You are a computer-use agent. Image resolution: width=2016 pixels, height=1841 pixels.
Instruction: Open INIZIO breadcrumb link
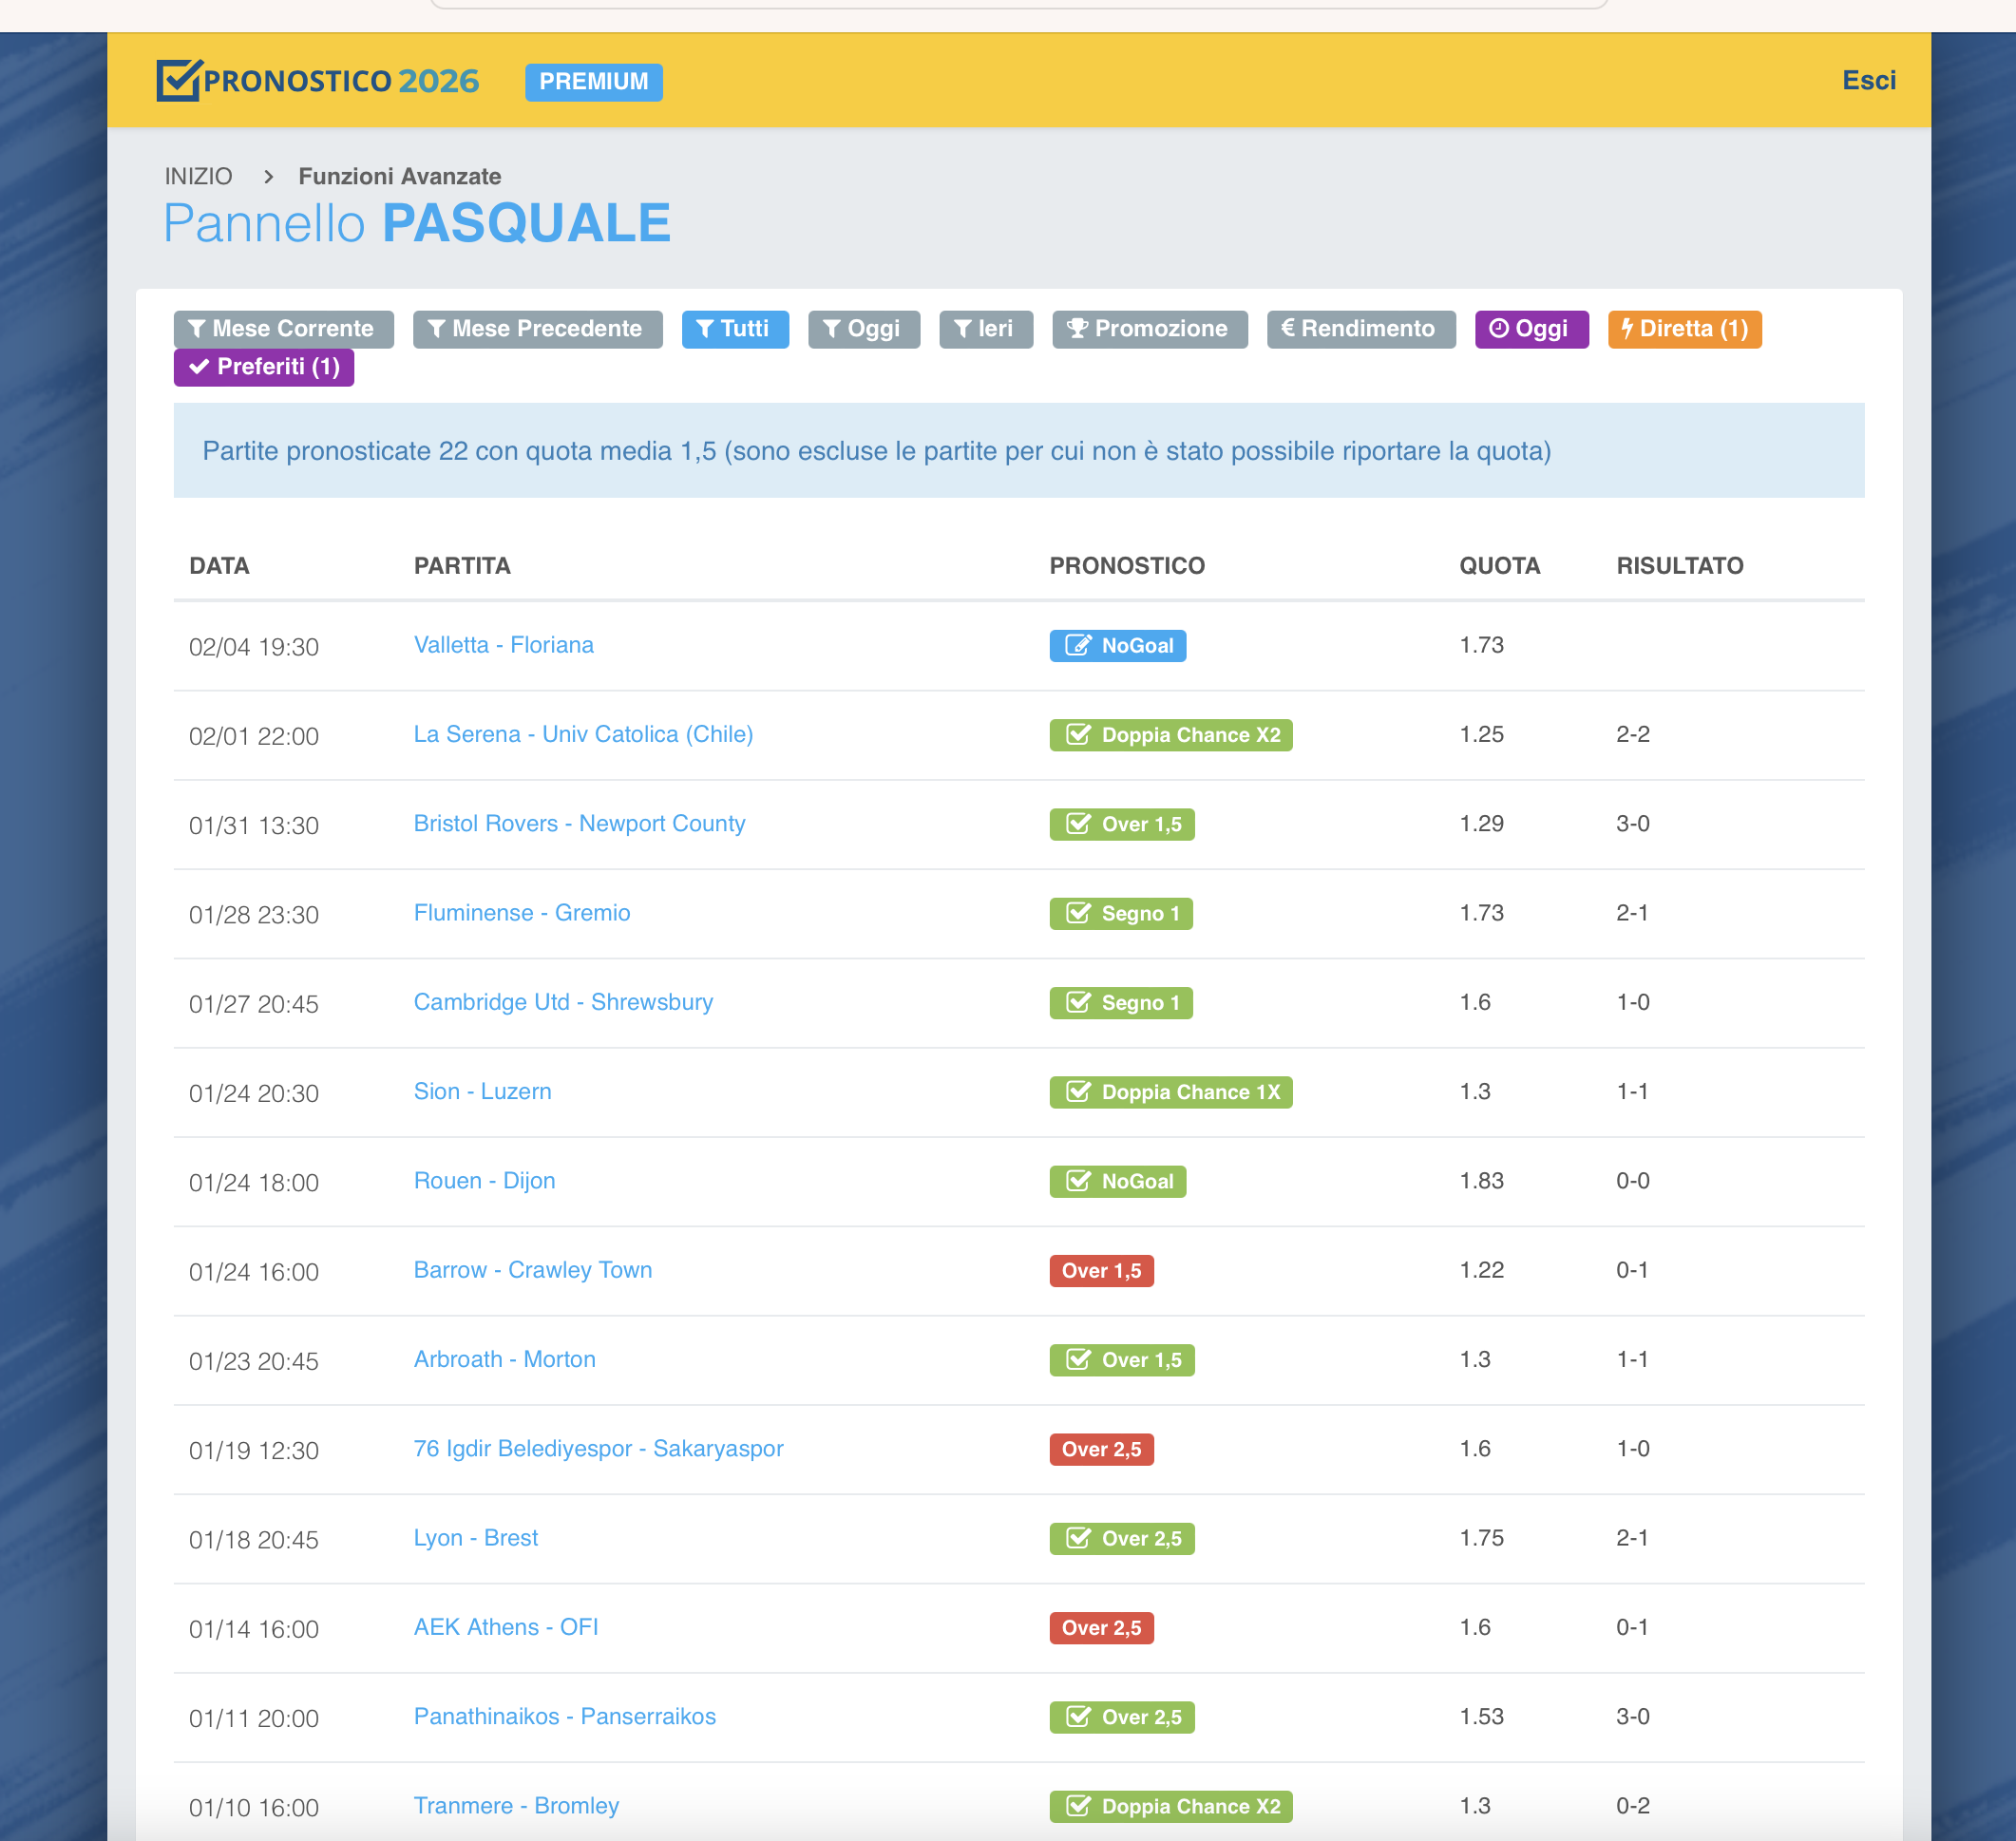198,177
